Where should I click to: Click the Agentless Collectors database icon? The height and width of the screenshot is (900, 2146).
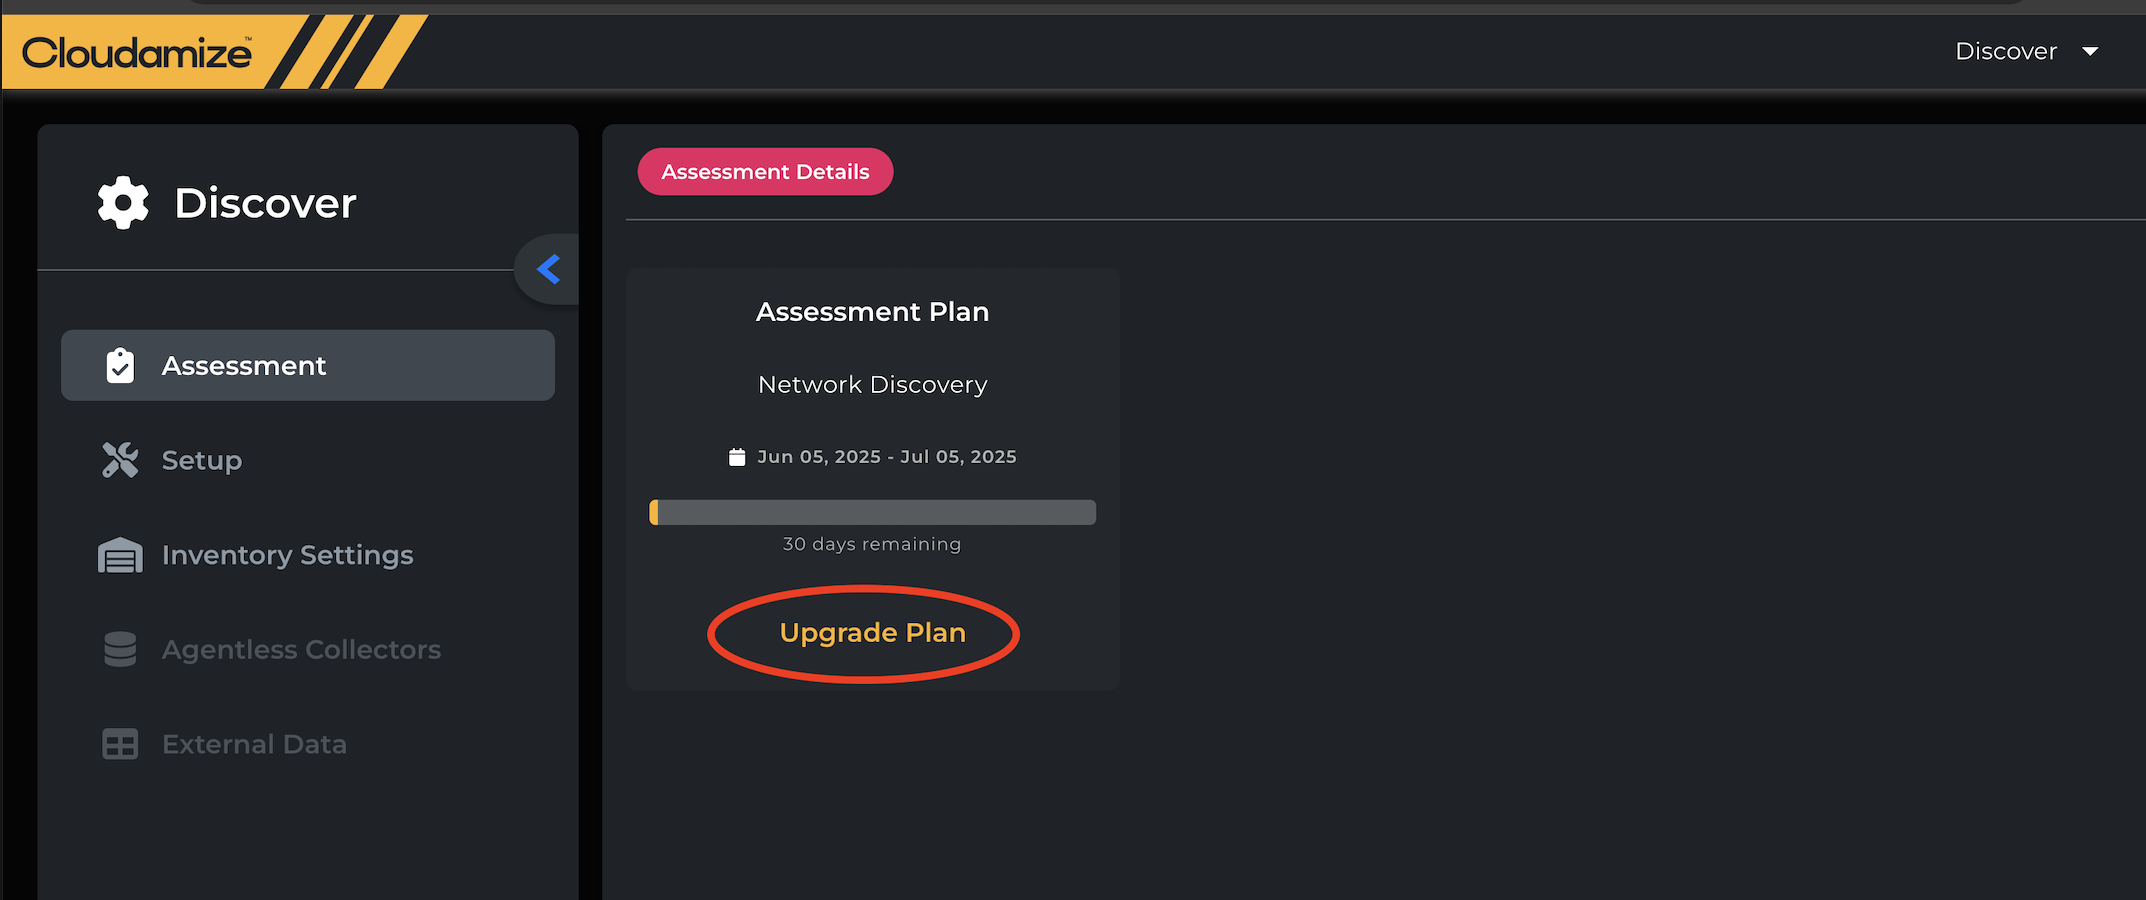(x=120, y=649)
